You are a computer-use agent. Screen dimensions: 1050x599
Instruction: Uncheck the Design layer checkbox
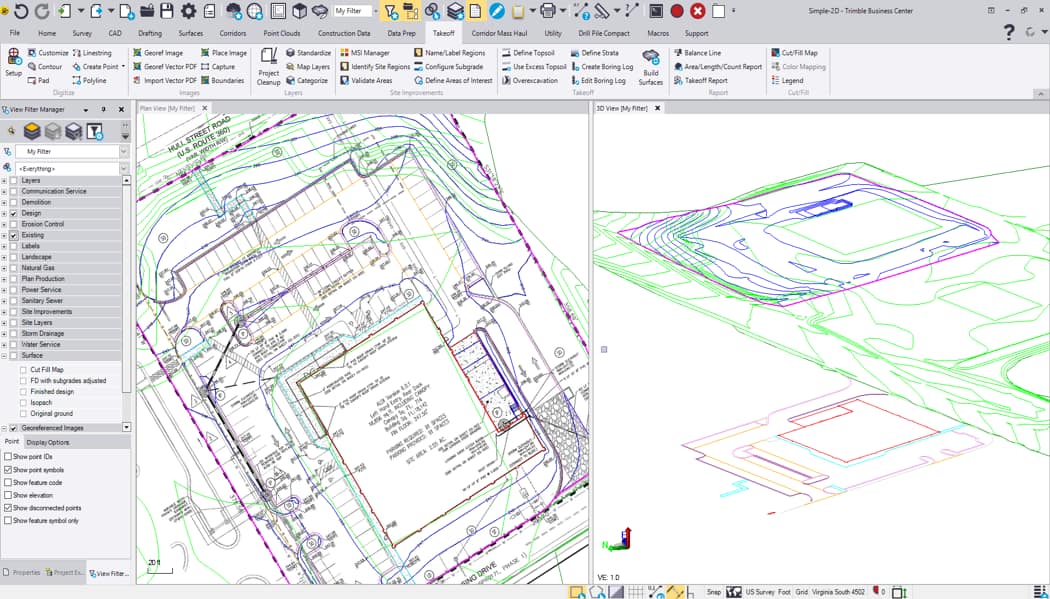[13, 213]
